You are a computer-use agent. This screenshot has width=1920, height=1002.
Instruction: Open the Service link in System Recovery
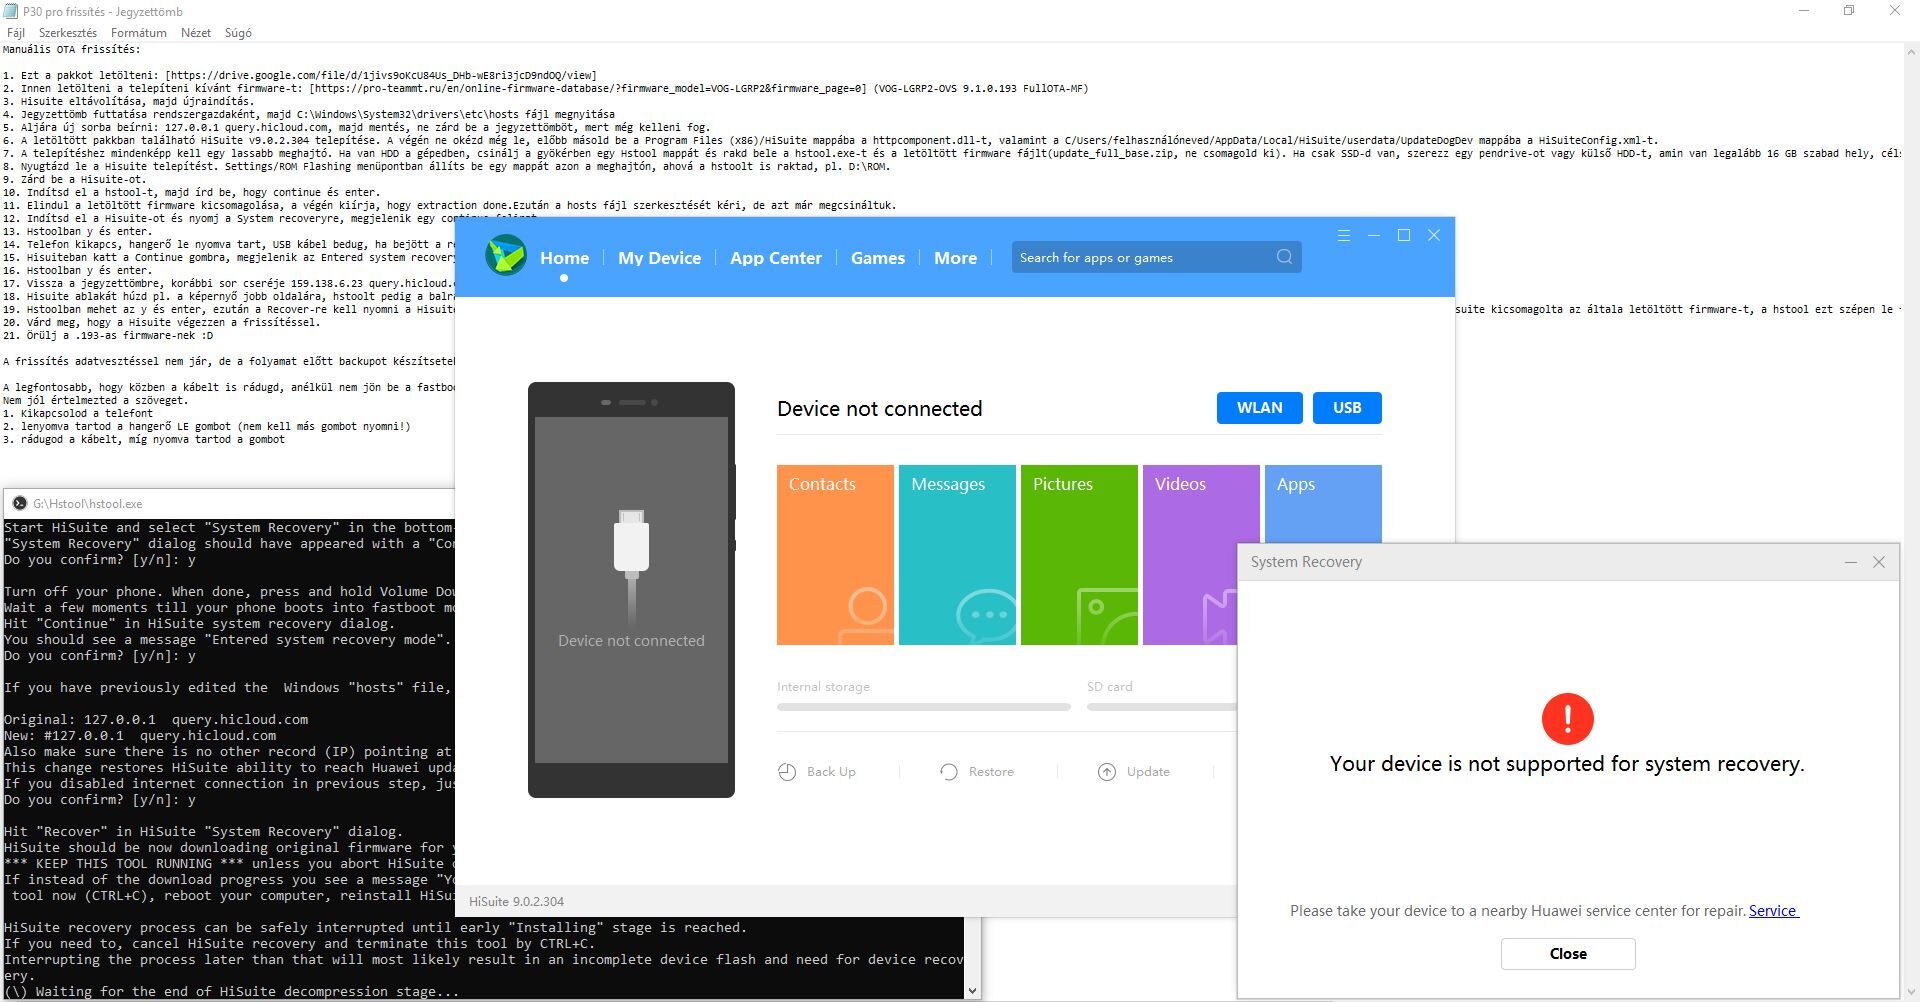click(1773, 911)
